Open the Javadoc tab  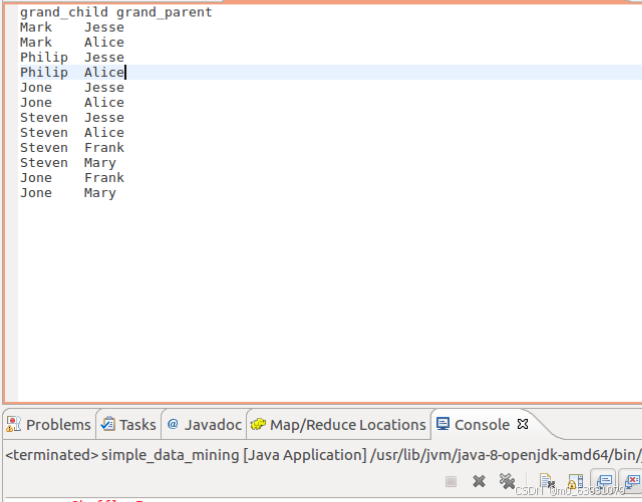click(x=204, y=425)
